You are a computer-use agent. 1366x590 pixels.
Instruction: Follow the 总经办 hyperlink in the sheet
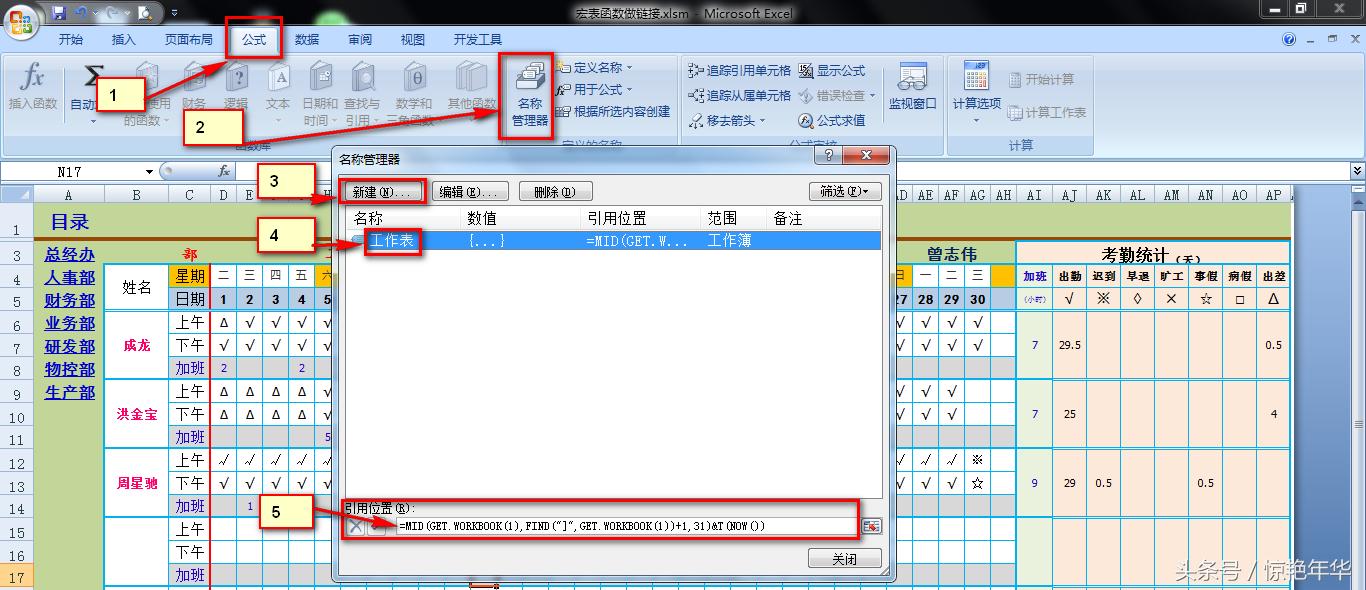tap(68, 254)
